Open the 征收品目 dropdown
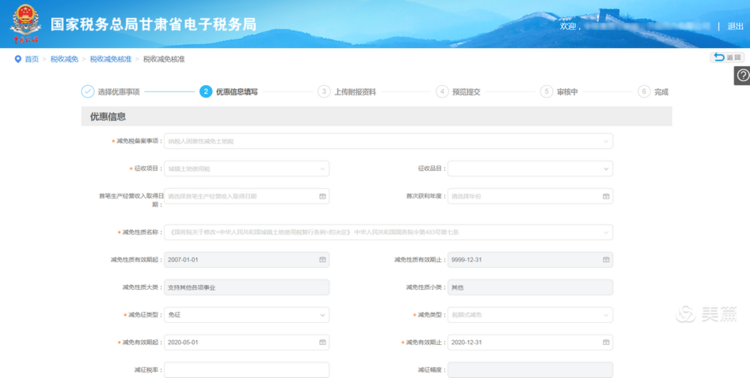 (x=530, y=168)
